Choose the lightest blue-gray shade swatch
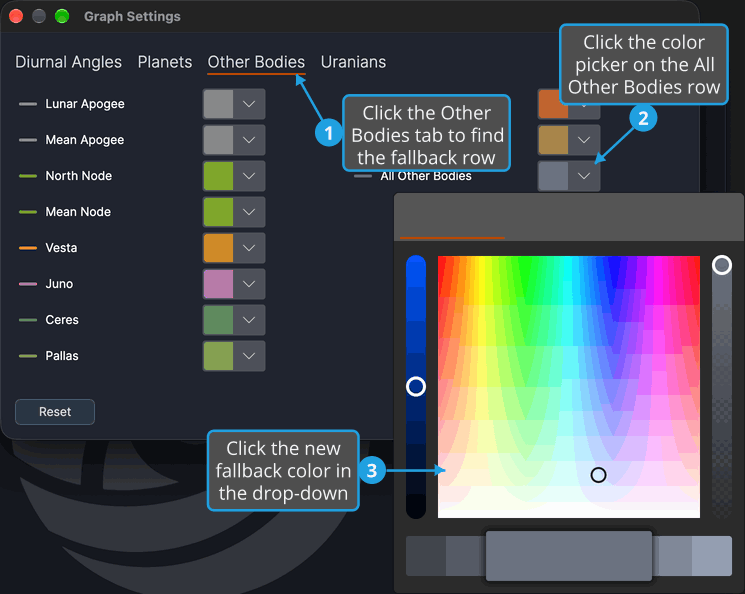Image resolution: width=745 pixels, height=594 pixels. tap(712, 556)
